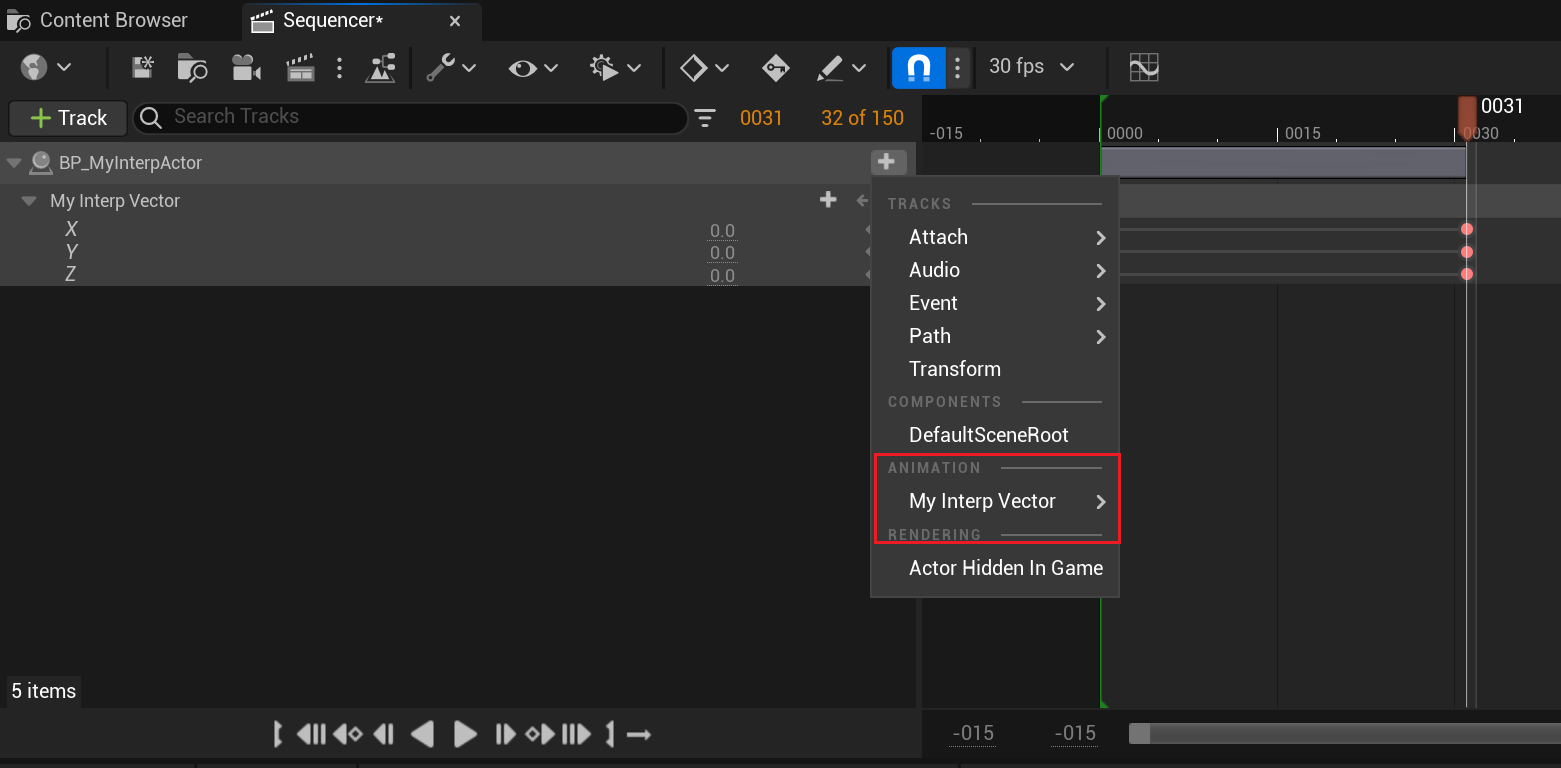Click the timeline range scrollbar at bottom
Screen dimensions: 1561x768
click(x=1340, y=734)
